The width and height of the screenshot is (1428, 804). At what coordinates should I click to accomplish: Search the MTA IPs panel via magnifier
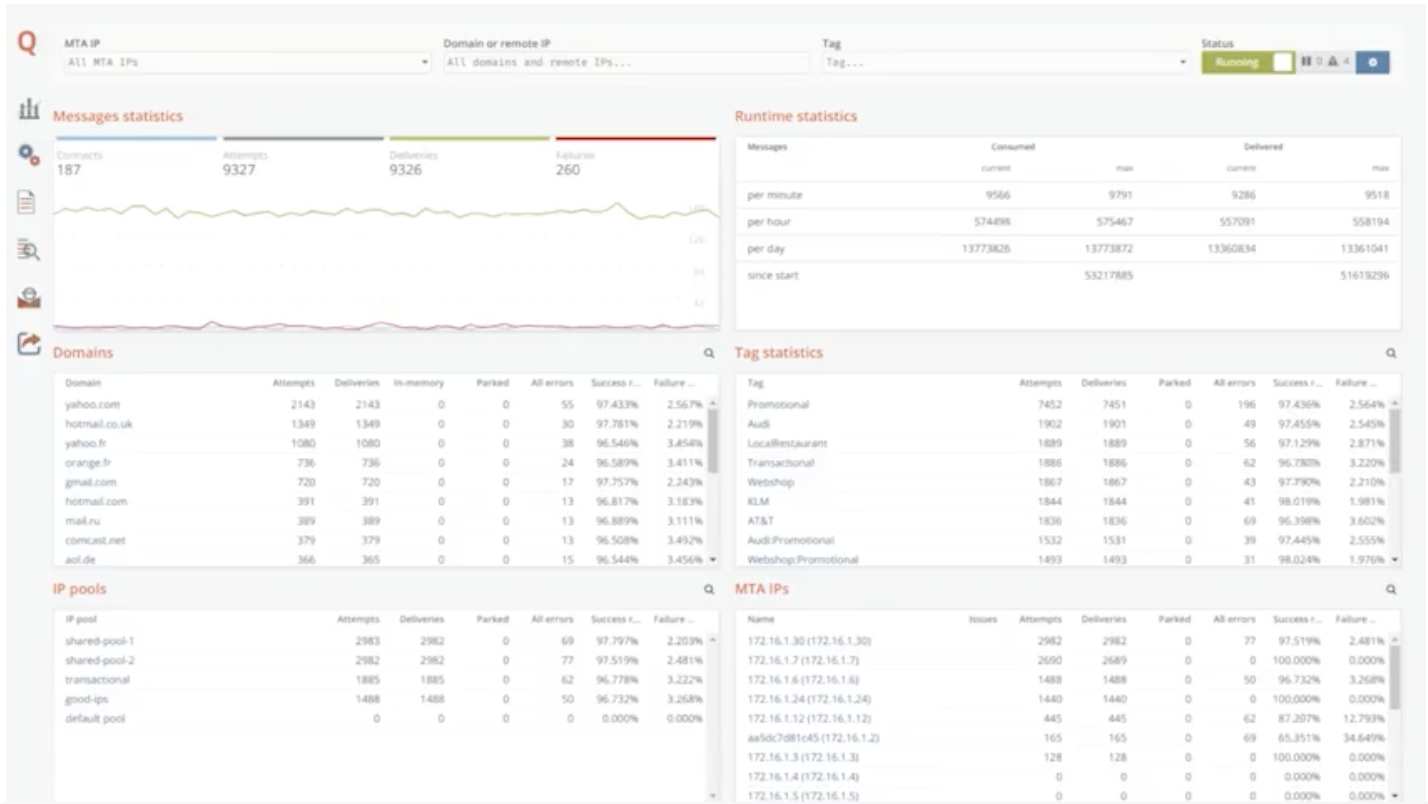(x=1390, y=590)
